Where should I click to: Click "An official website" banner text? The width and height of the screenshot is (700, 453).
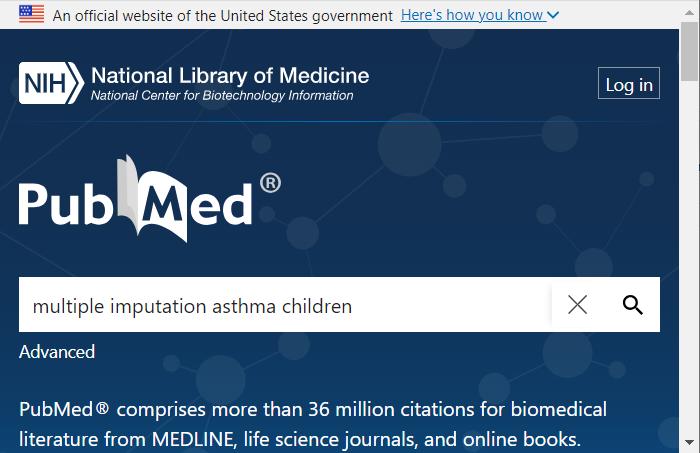click(x=222, y=16)
